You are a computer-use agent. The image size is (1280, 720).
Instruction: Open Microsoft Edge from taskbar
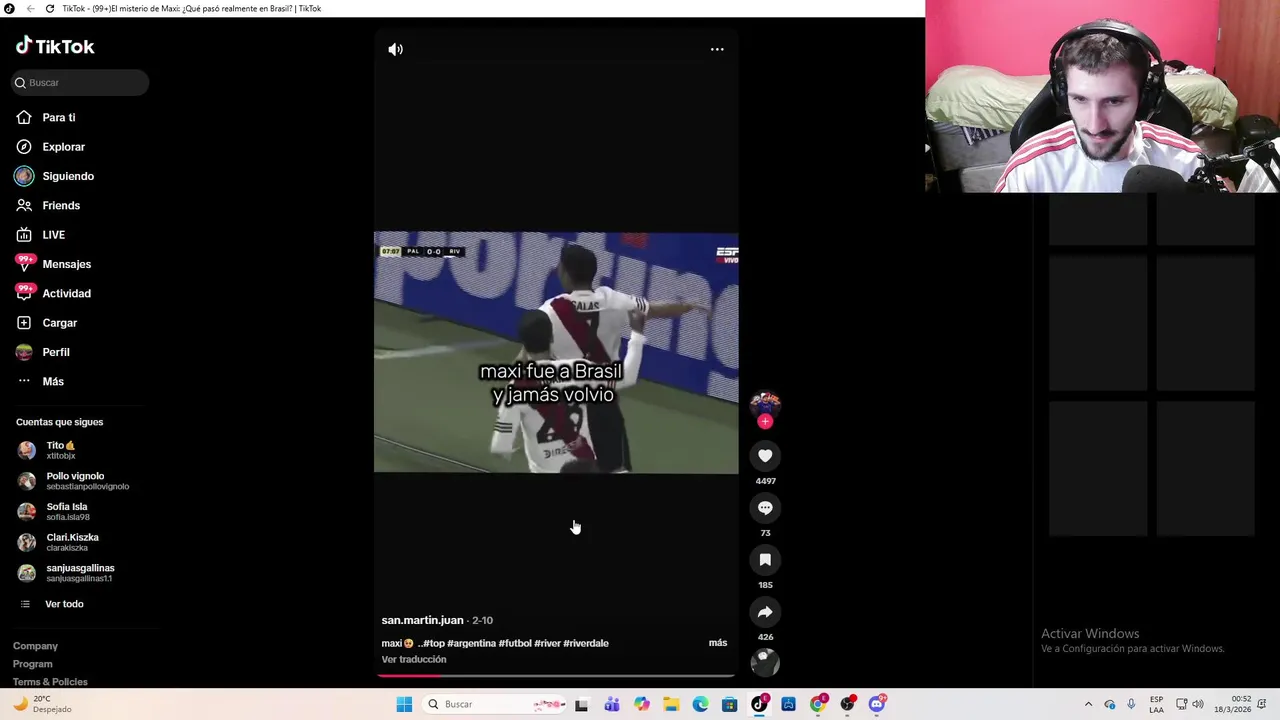point(700,704)
